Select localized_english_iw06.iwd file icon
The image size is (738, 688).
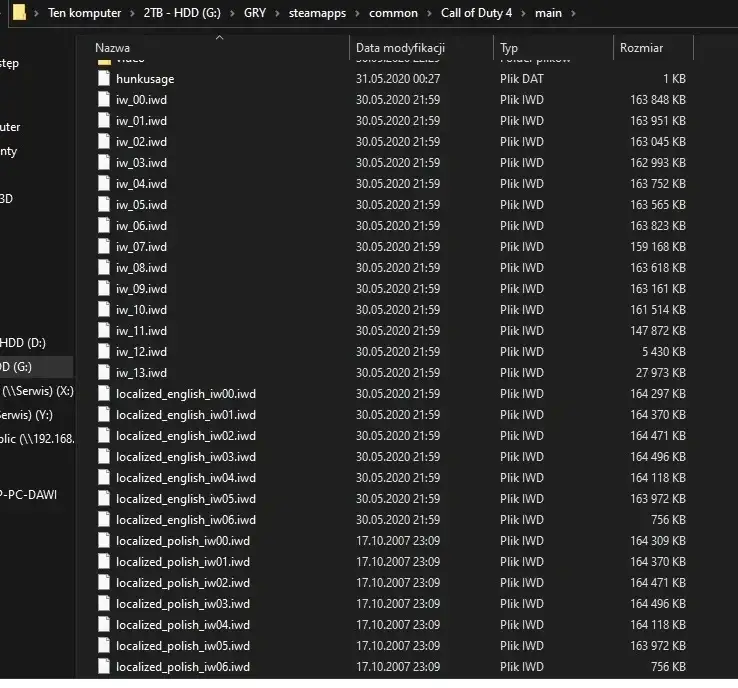[104, 520]
